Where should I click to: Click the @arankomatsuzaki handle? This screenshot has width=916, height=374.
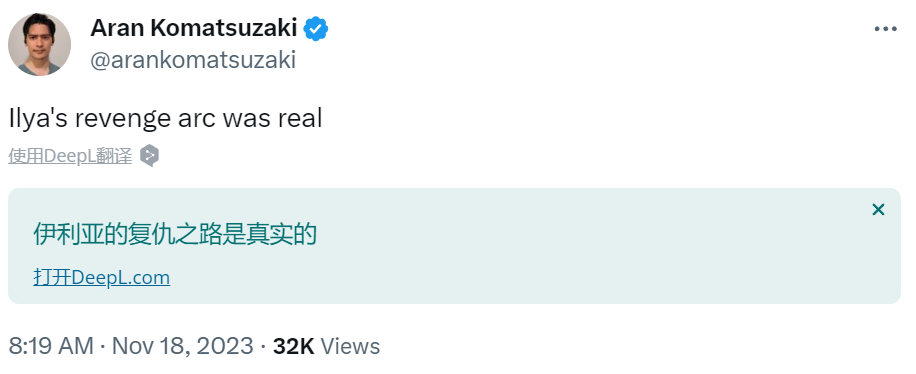point(193,60)
